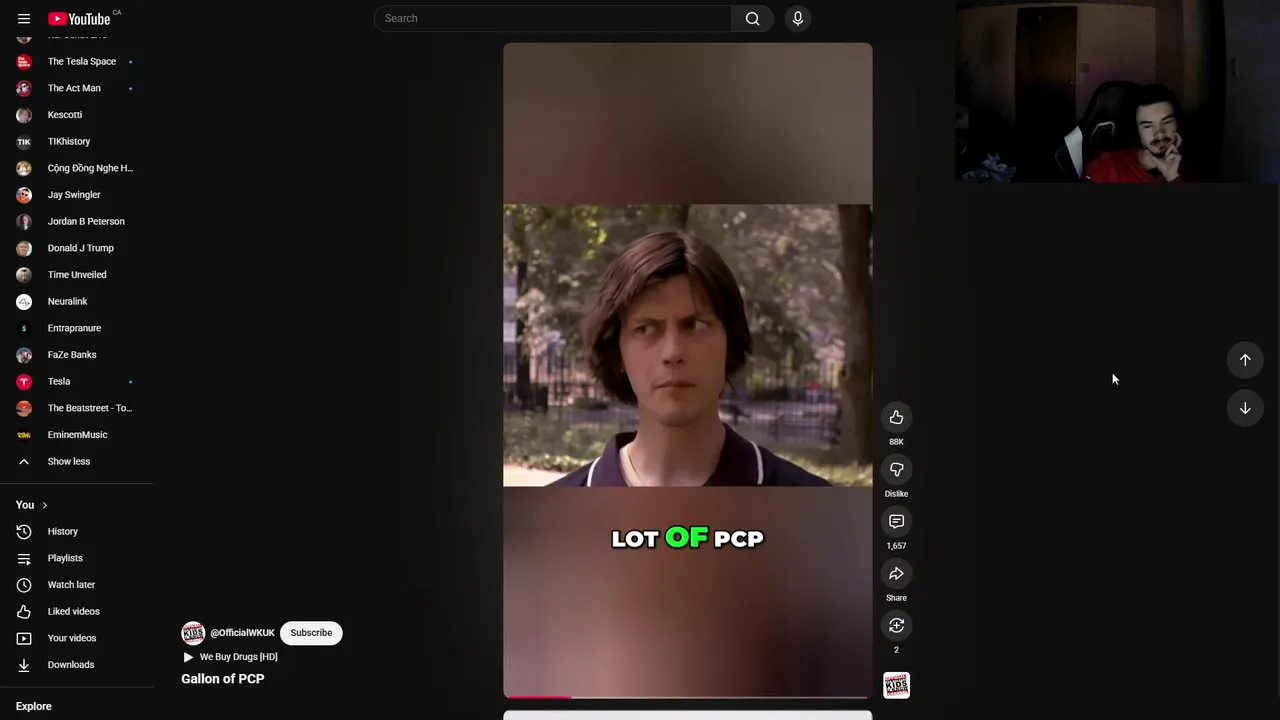Share this Short
Screen dimensions: 1280x720
pos(896,573)
